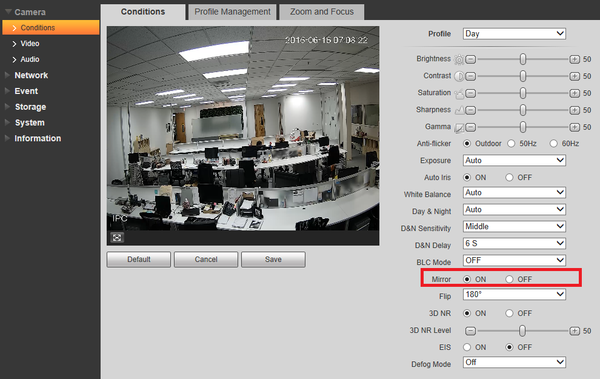600x379 pixels.
Task: Set Mirror to OFF
Action: tap(509, 279)
